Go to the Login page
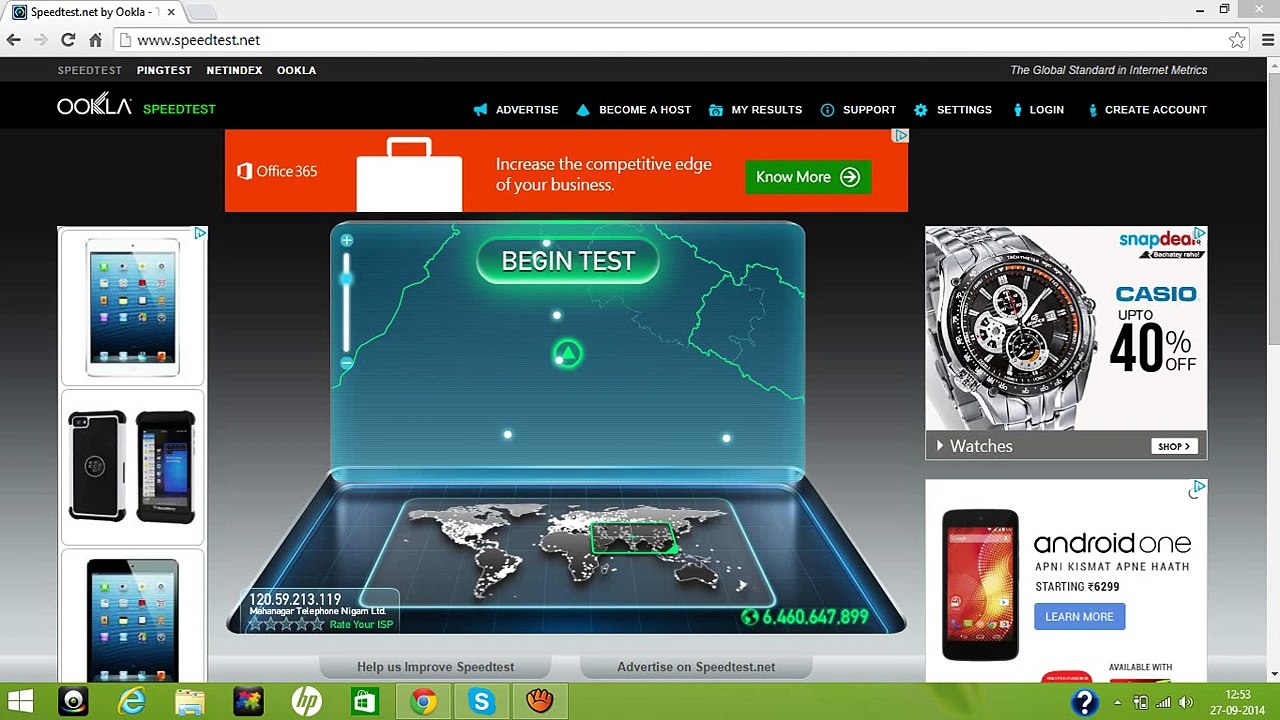This screenshot has height=720, width=1280. (1039, 110)
